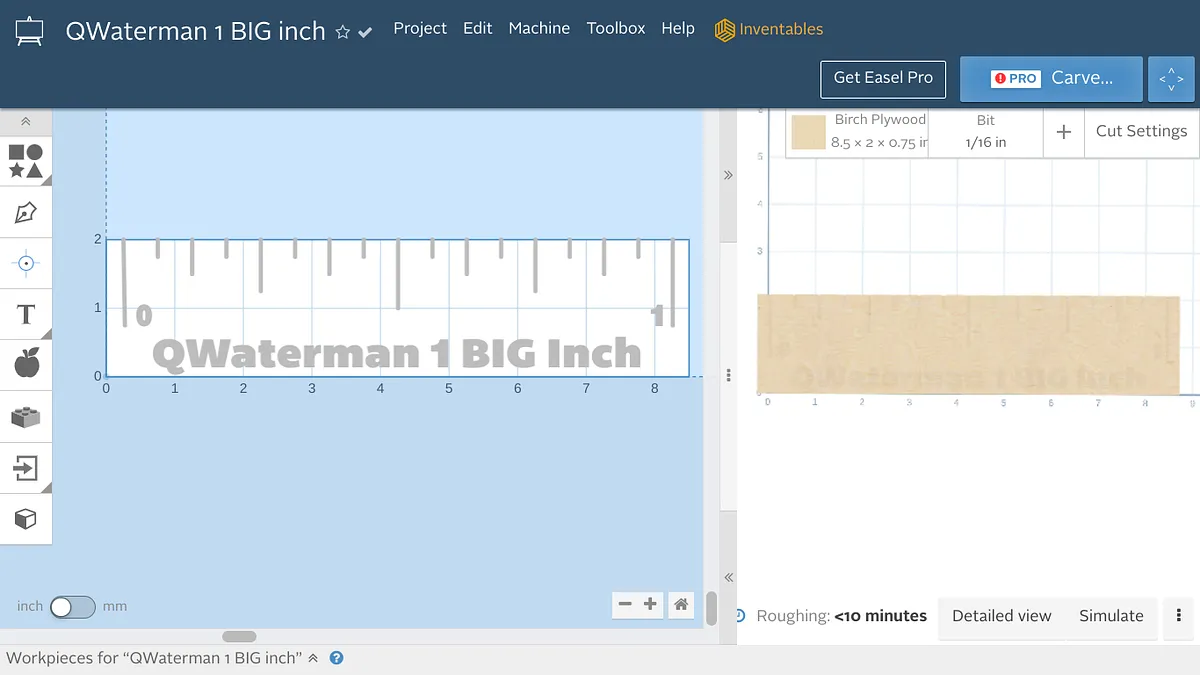This screenshot has width=1200, height=675.
Task: Open the Project menu
Action: tap(419, 28)
